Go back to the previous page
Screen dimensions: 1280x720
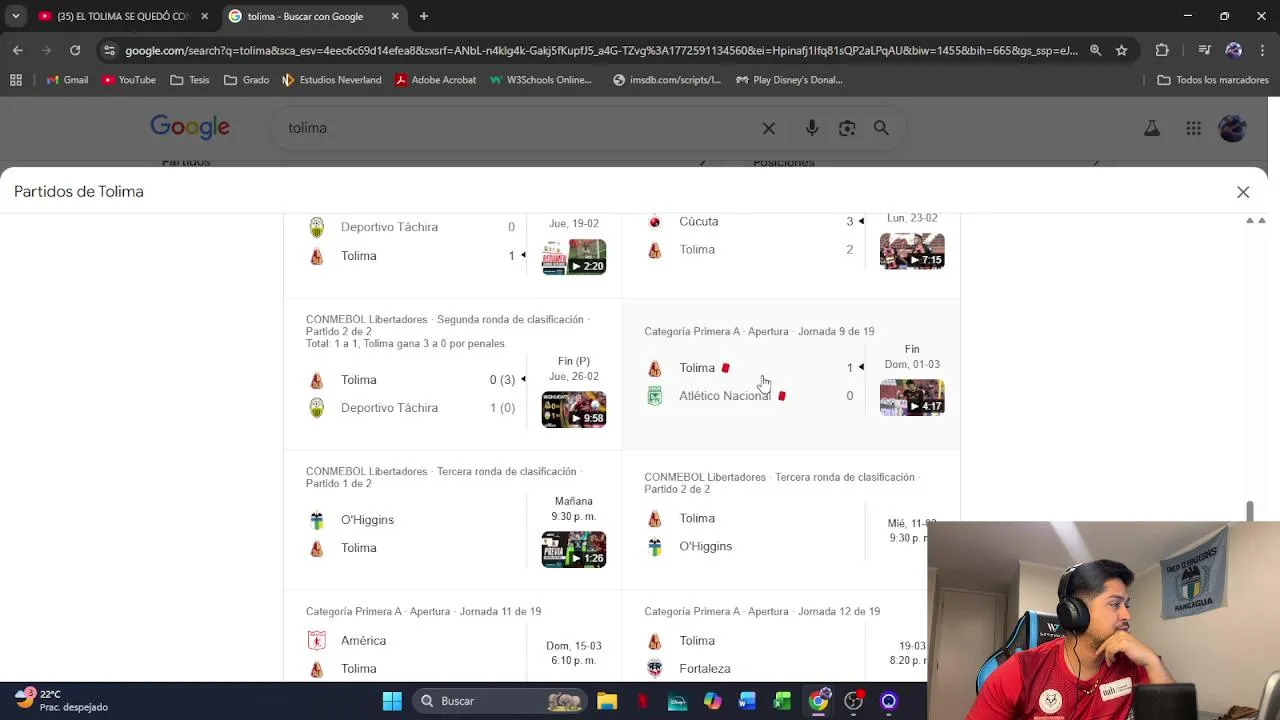tap(18, 50)
